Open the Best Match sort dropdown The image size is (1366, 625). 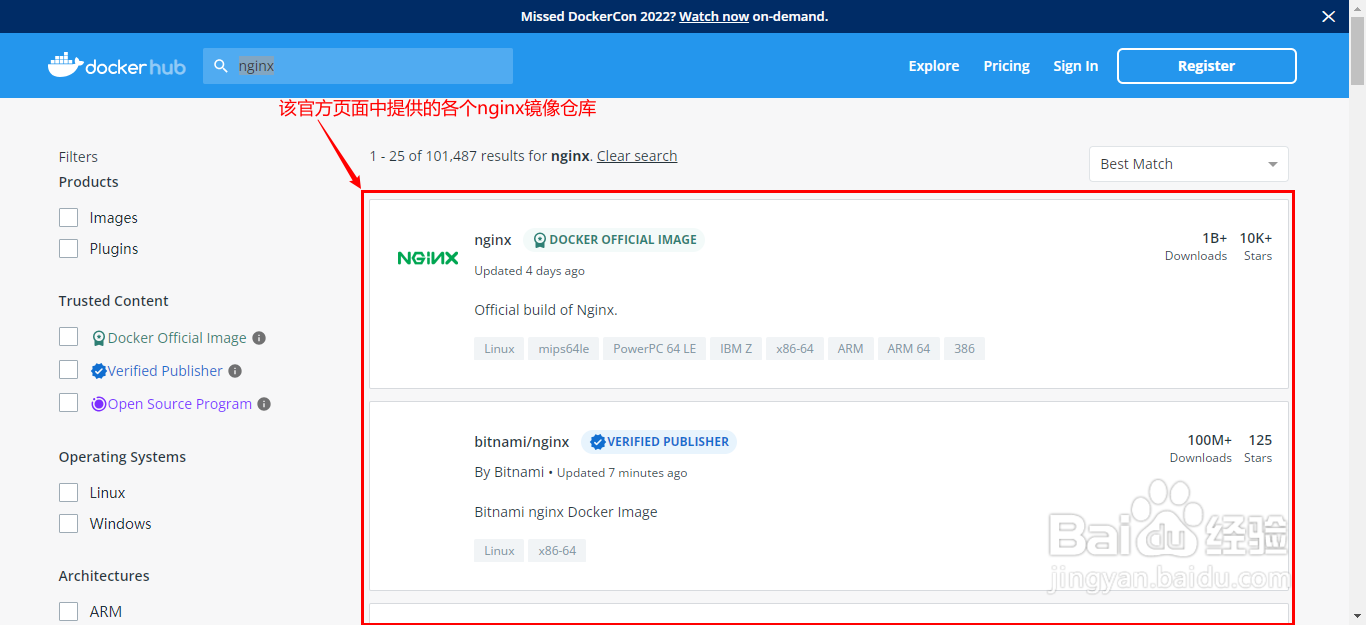(1189, 164)
